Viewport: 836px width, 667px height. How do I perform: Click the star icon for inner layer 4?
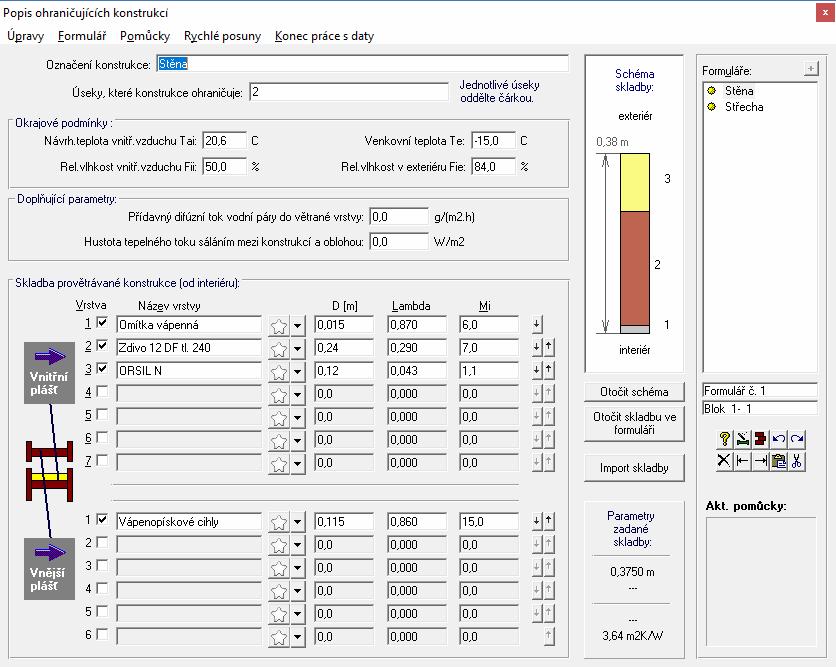click(x=279, y=395)
